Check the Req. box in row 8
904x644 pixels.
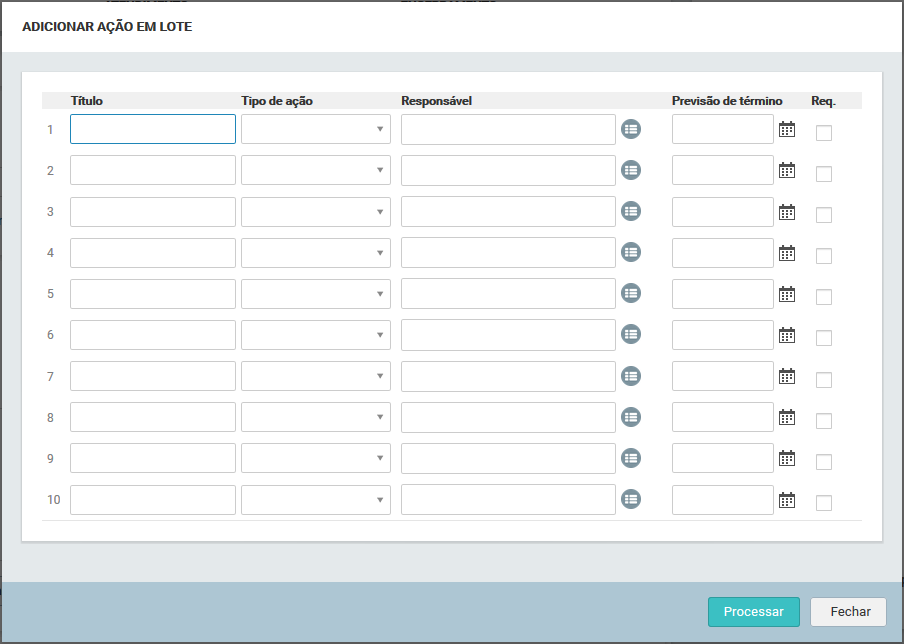[x=824, y=421]
